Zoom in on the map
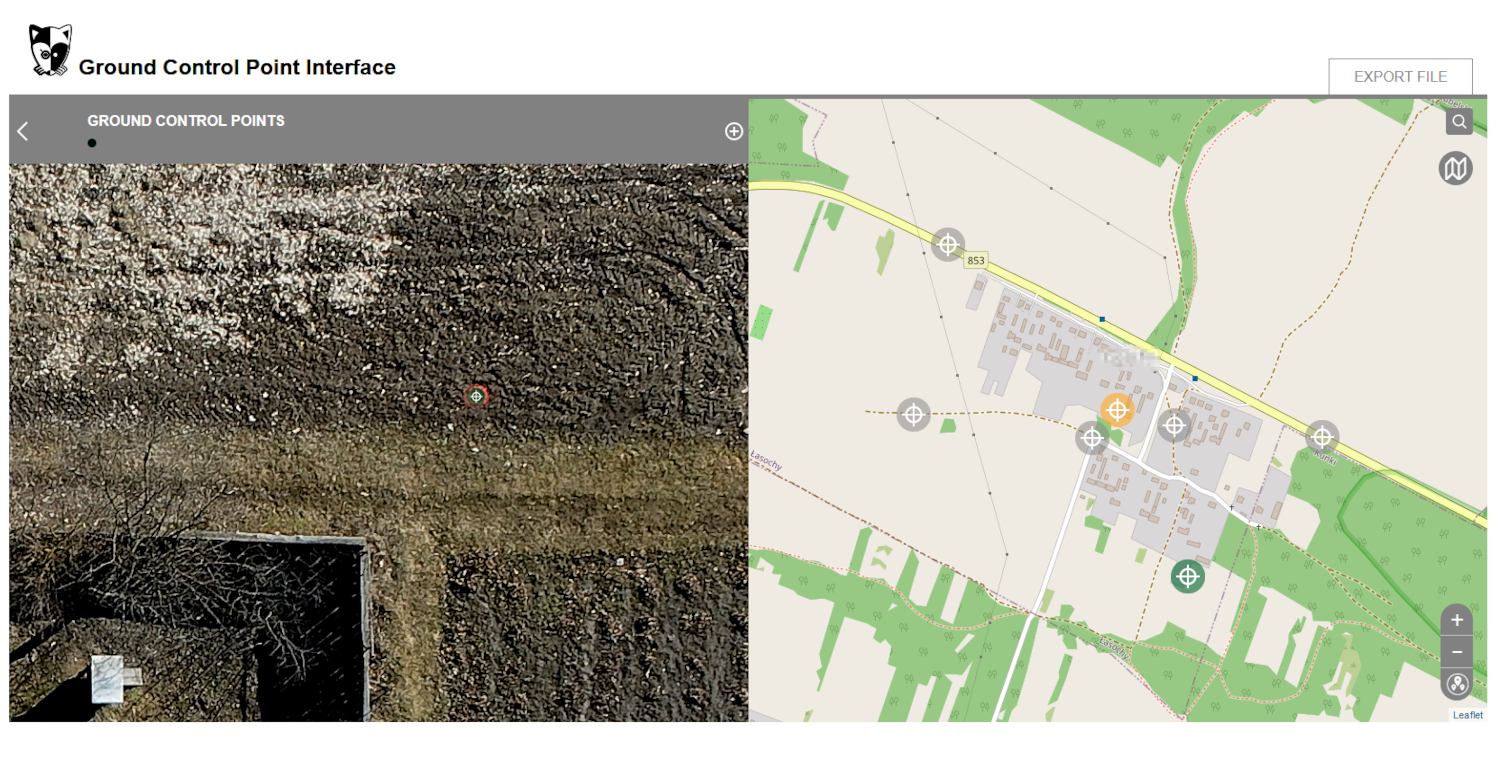 (1457, 620)
